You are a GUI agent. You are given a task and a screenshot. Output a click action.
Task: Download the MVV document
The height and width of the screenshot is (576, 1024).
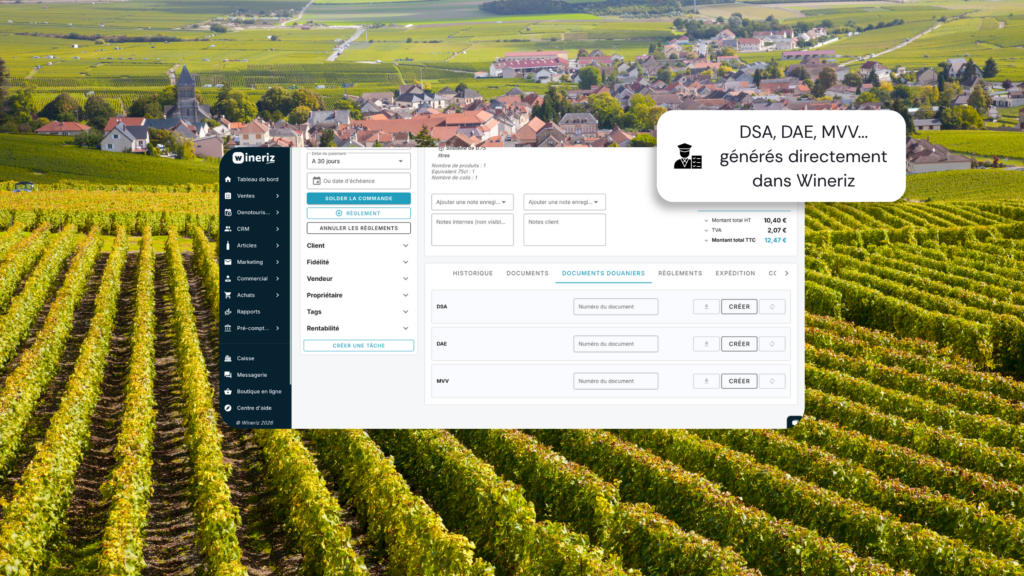pos(706,381)
